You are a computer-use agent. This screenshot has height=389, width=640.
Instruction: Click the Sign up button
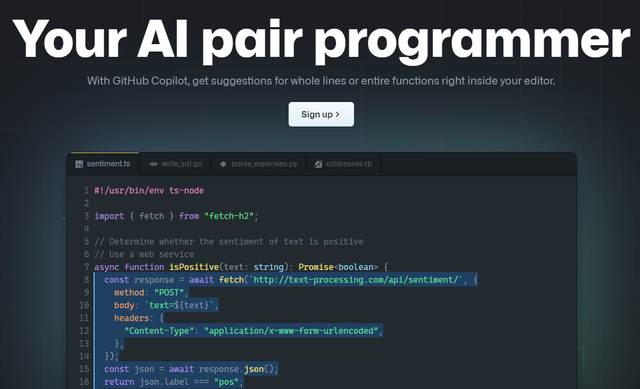[x=321, y=114]
